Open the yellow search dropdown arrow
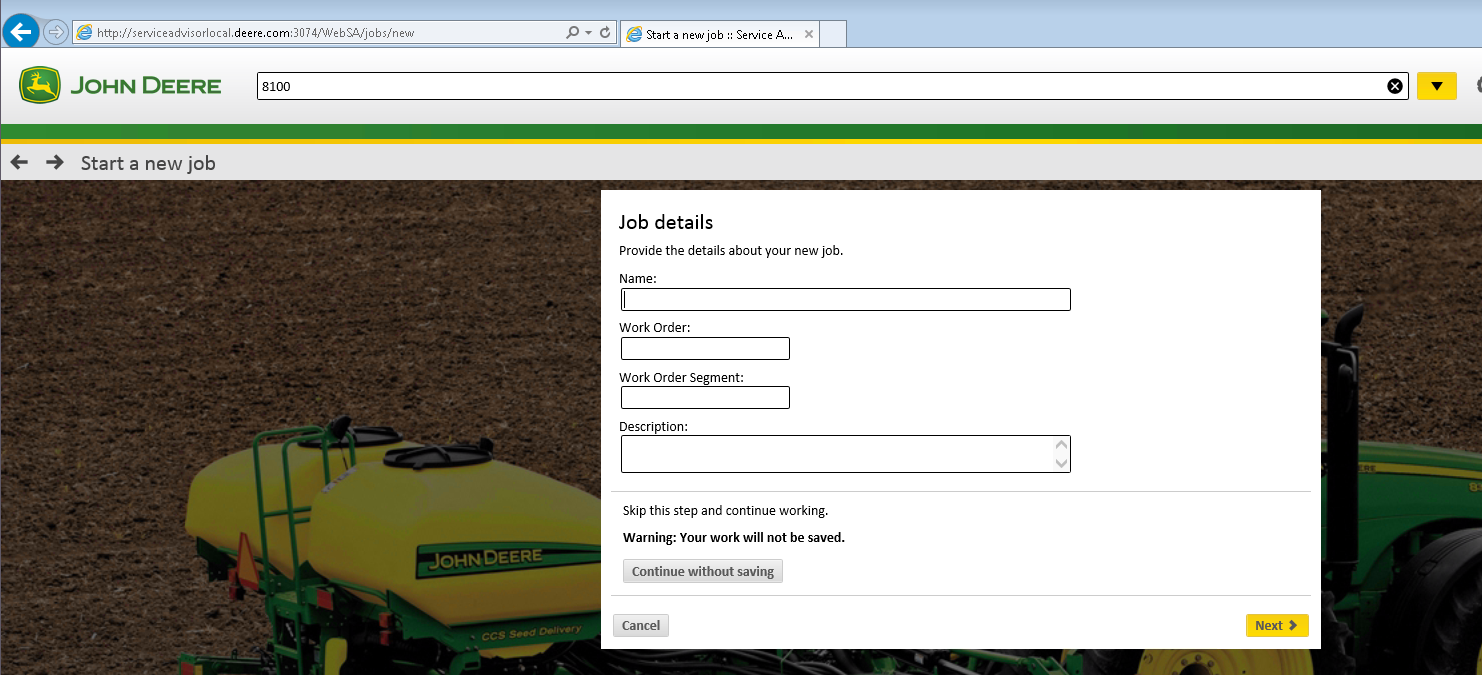 point(1437,86)
